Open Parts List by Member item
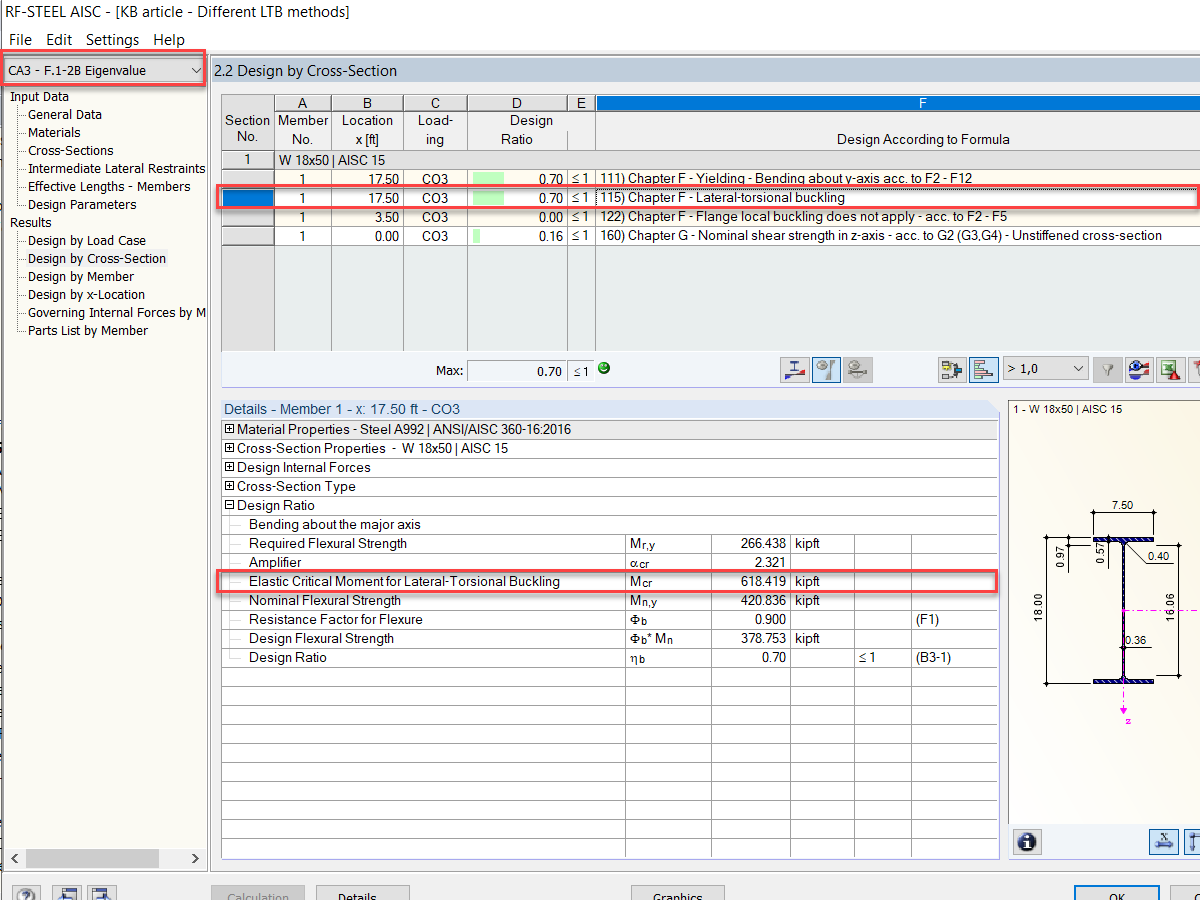Viewport: 1200px width, 900px height. pos(88,331)
